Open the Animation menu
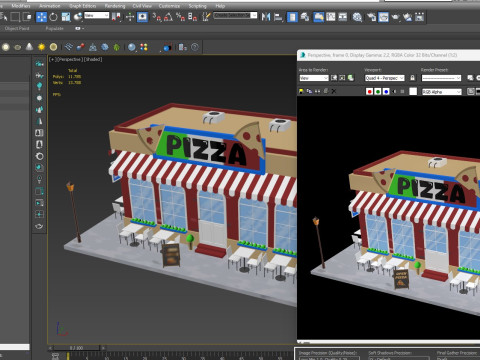This screenshot has height=360, width=480. tap(50, 6)
